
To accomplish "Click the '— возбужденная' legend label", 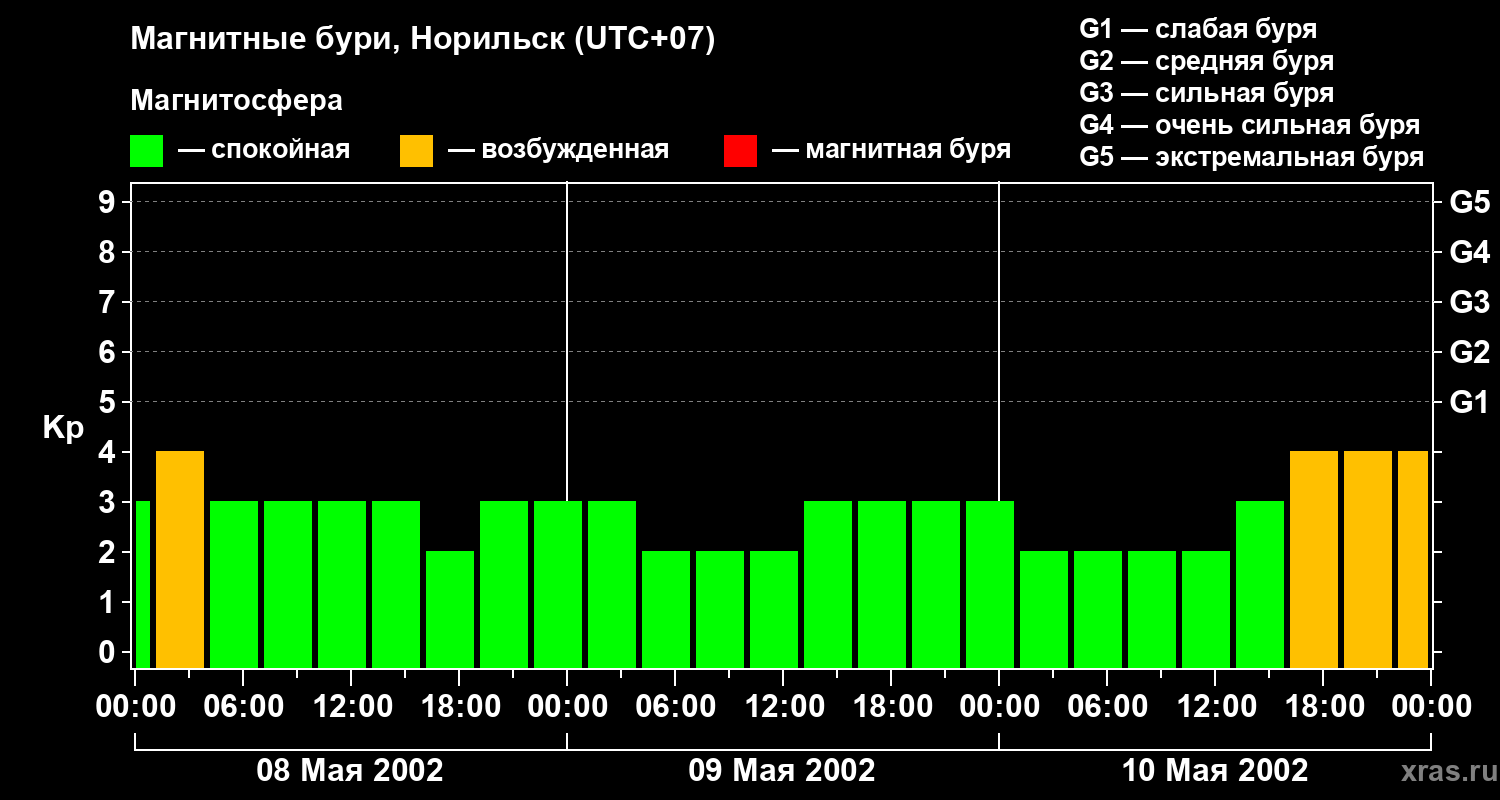I will point(558,150).
